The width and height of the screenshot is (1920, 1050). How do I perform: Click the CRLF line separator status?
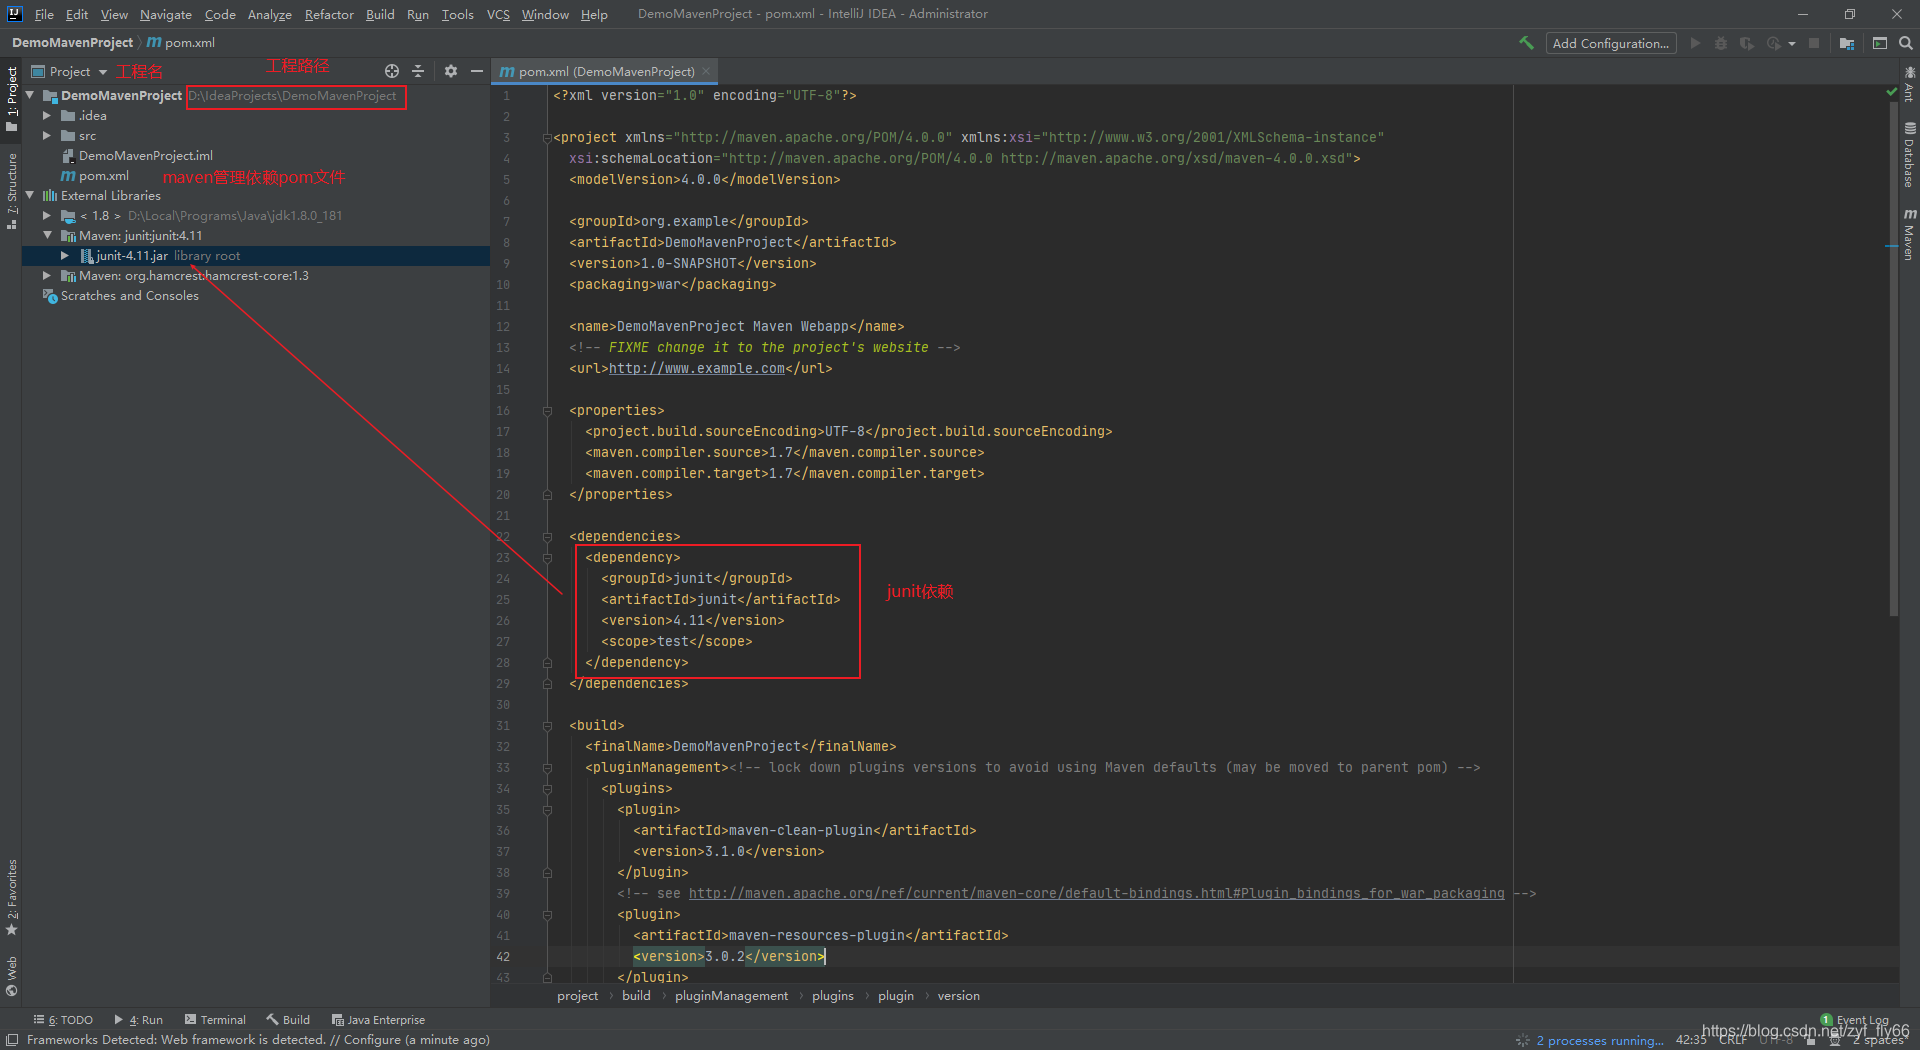[x=1733, y=1040]
